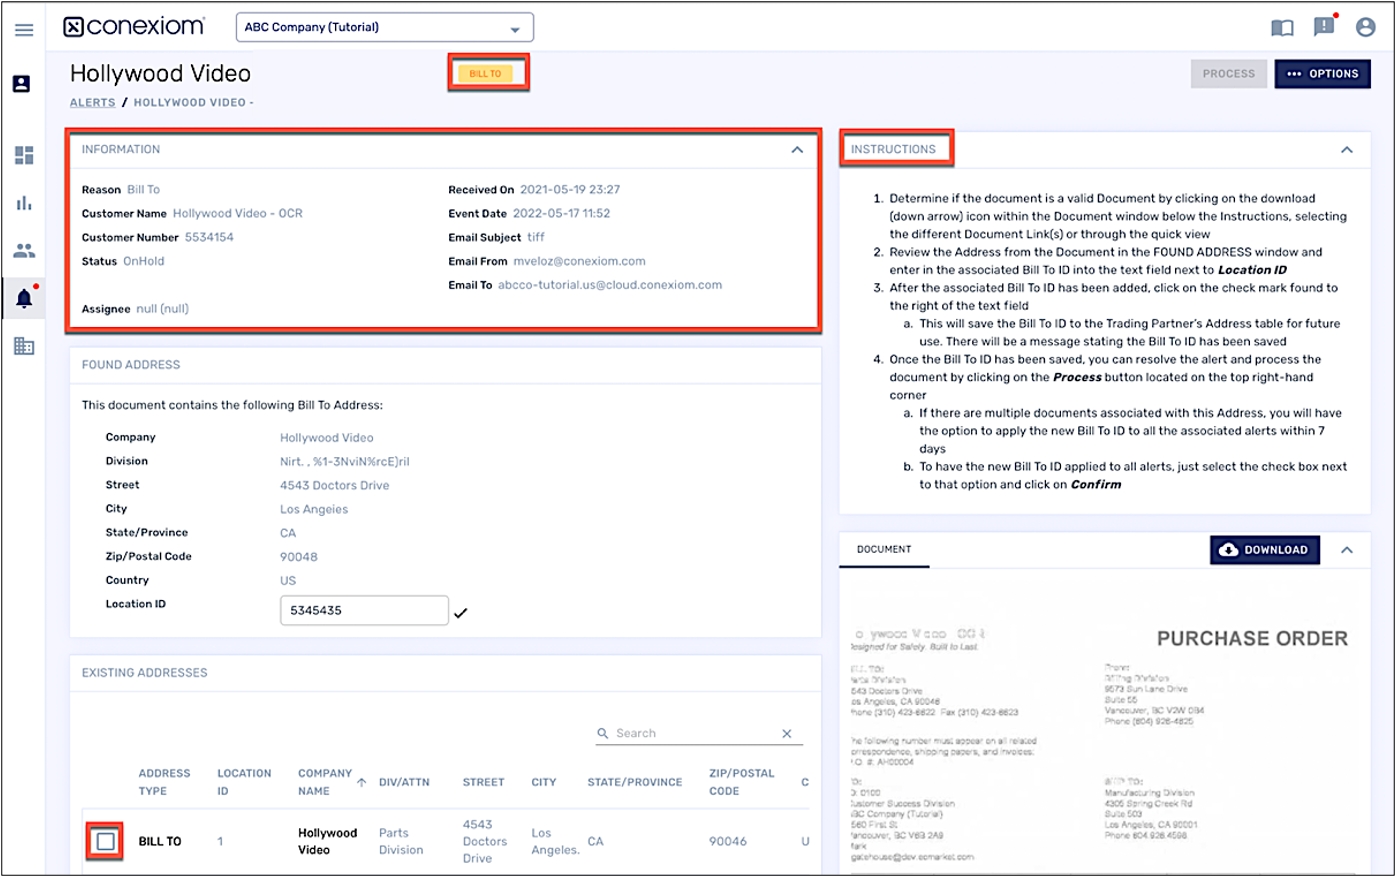Collapse the Document panel
This screenshot has width=1396, height=876.
click(x=1347, y=550)
